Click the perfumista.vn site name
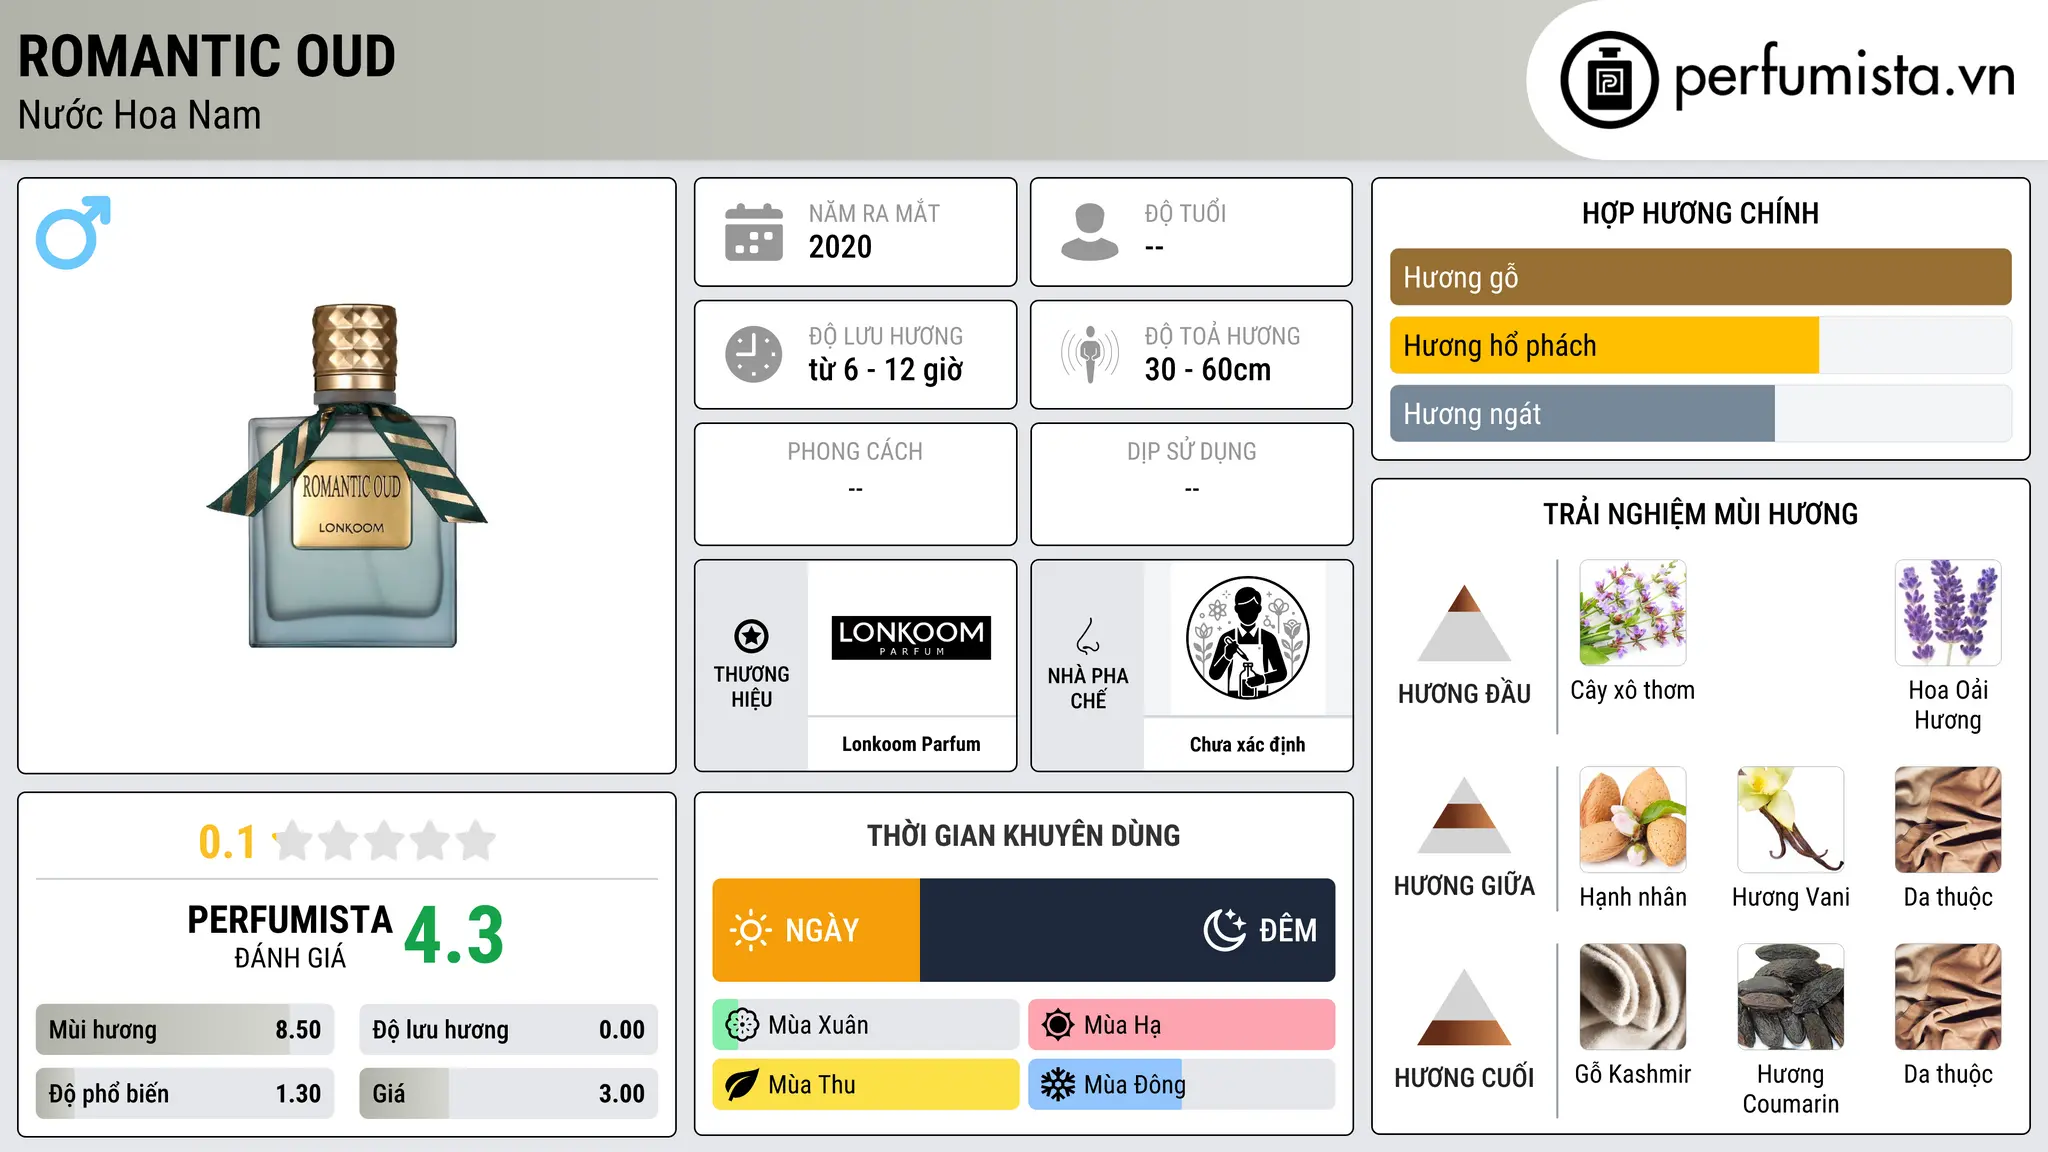This screenshot has width=2048, height=1152. [1844, 77]
